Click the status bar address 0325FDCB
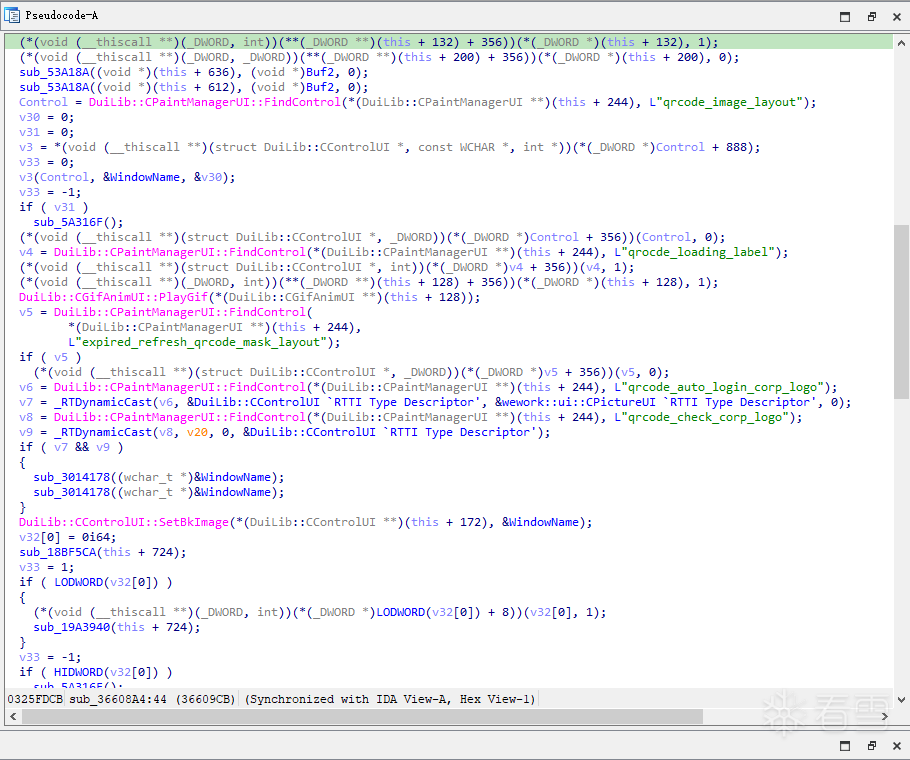Viewport: 910px width, 760px height. [35, 699]
